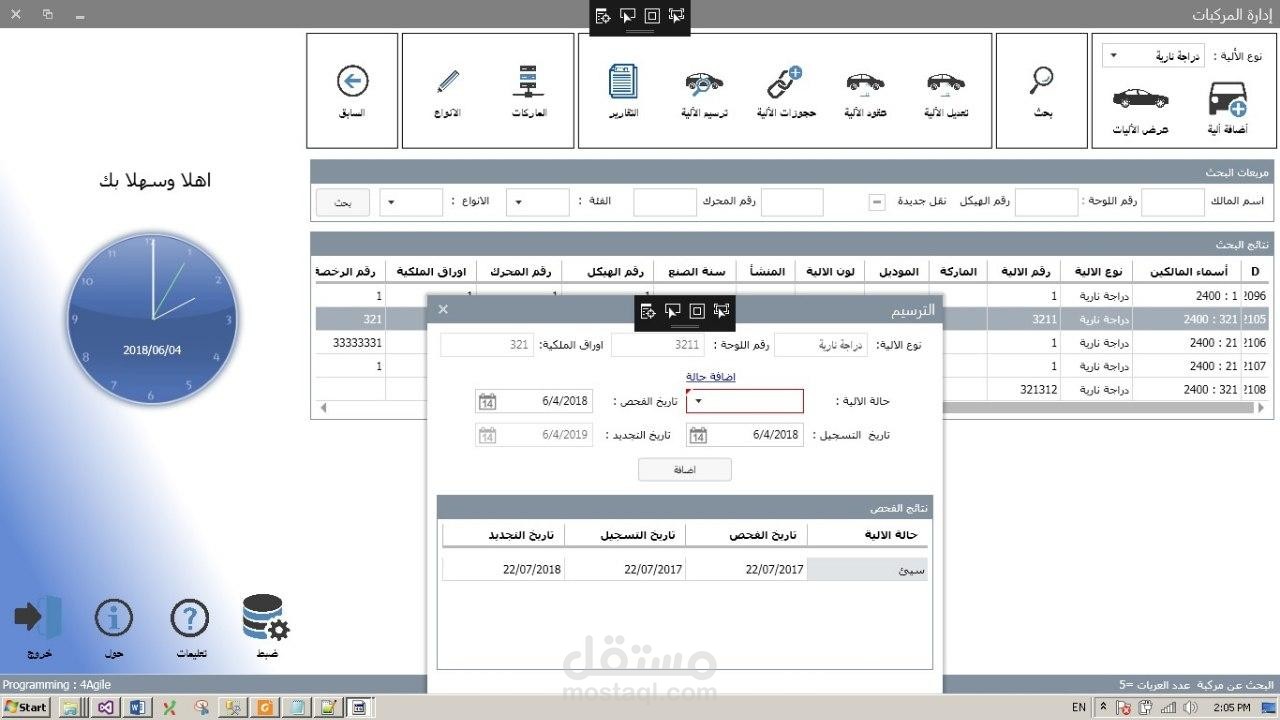Click اضافة button in الترسيم dialog

(685, 469)
